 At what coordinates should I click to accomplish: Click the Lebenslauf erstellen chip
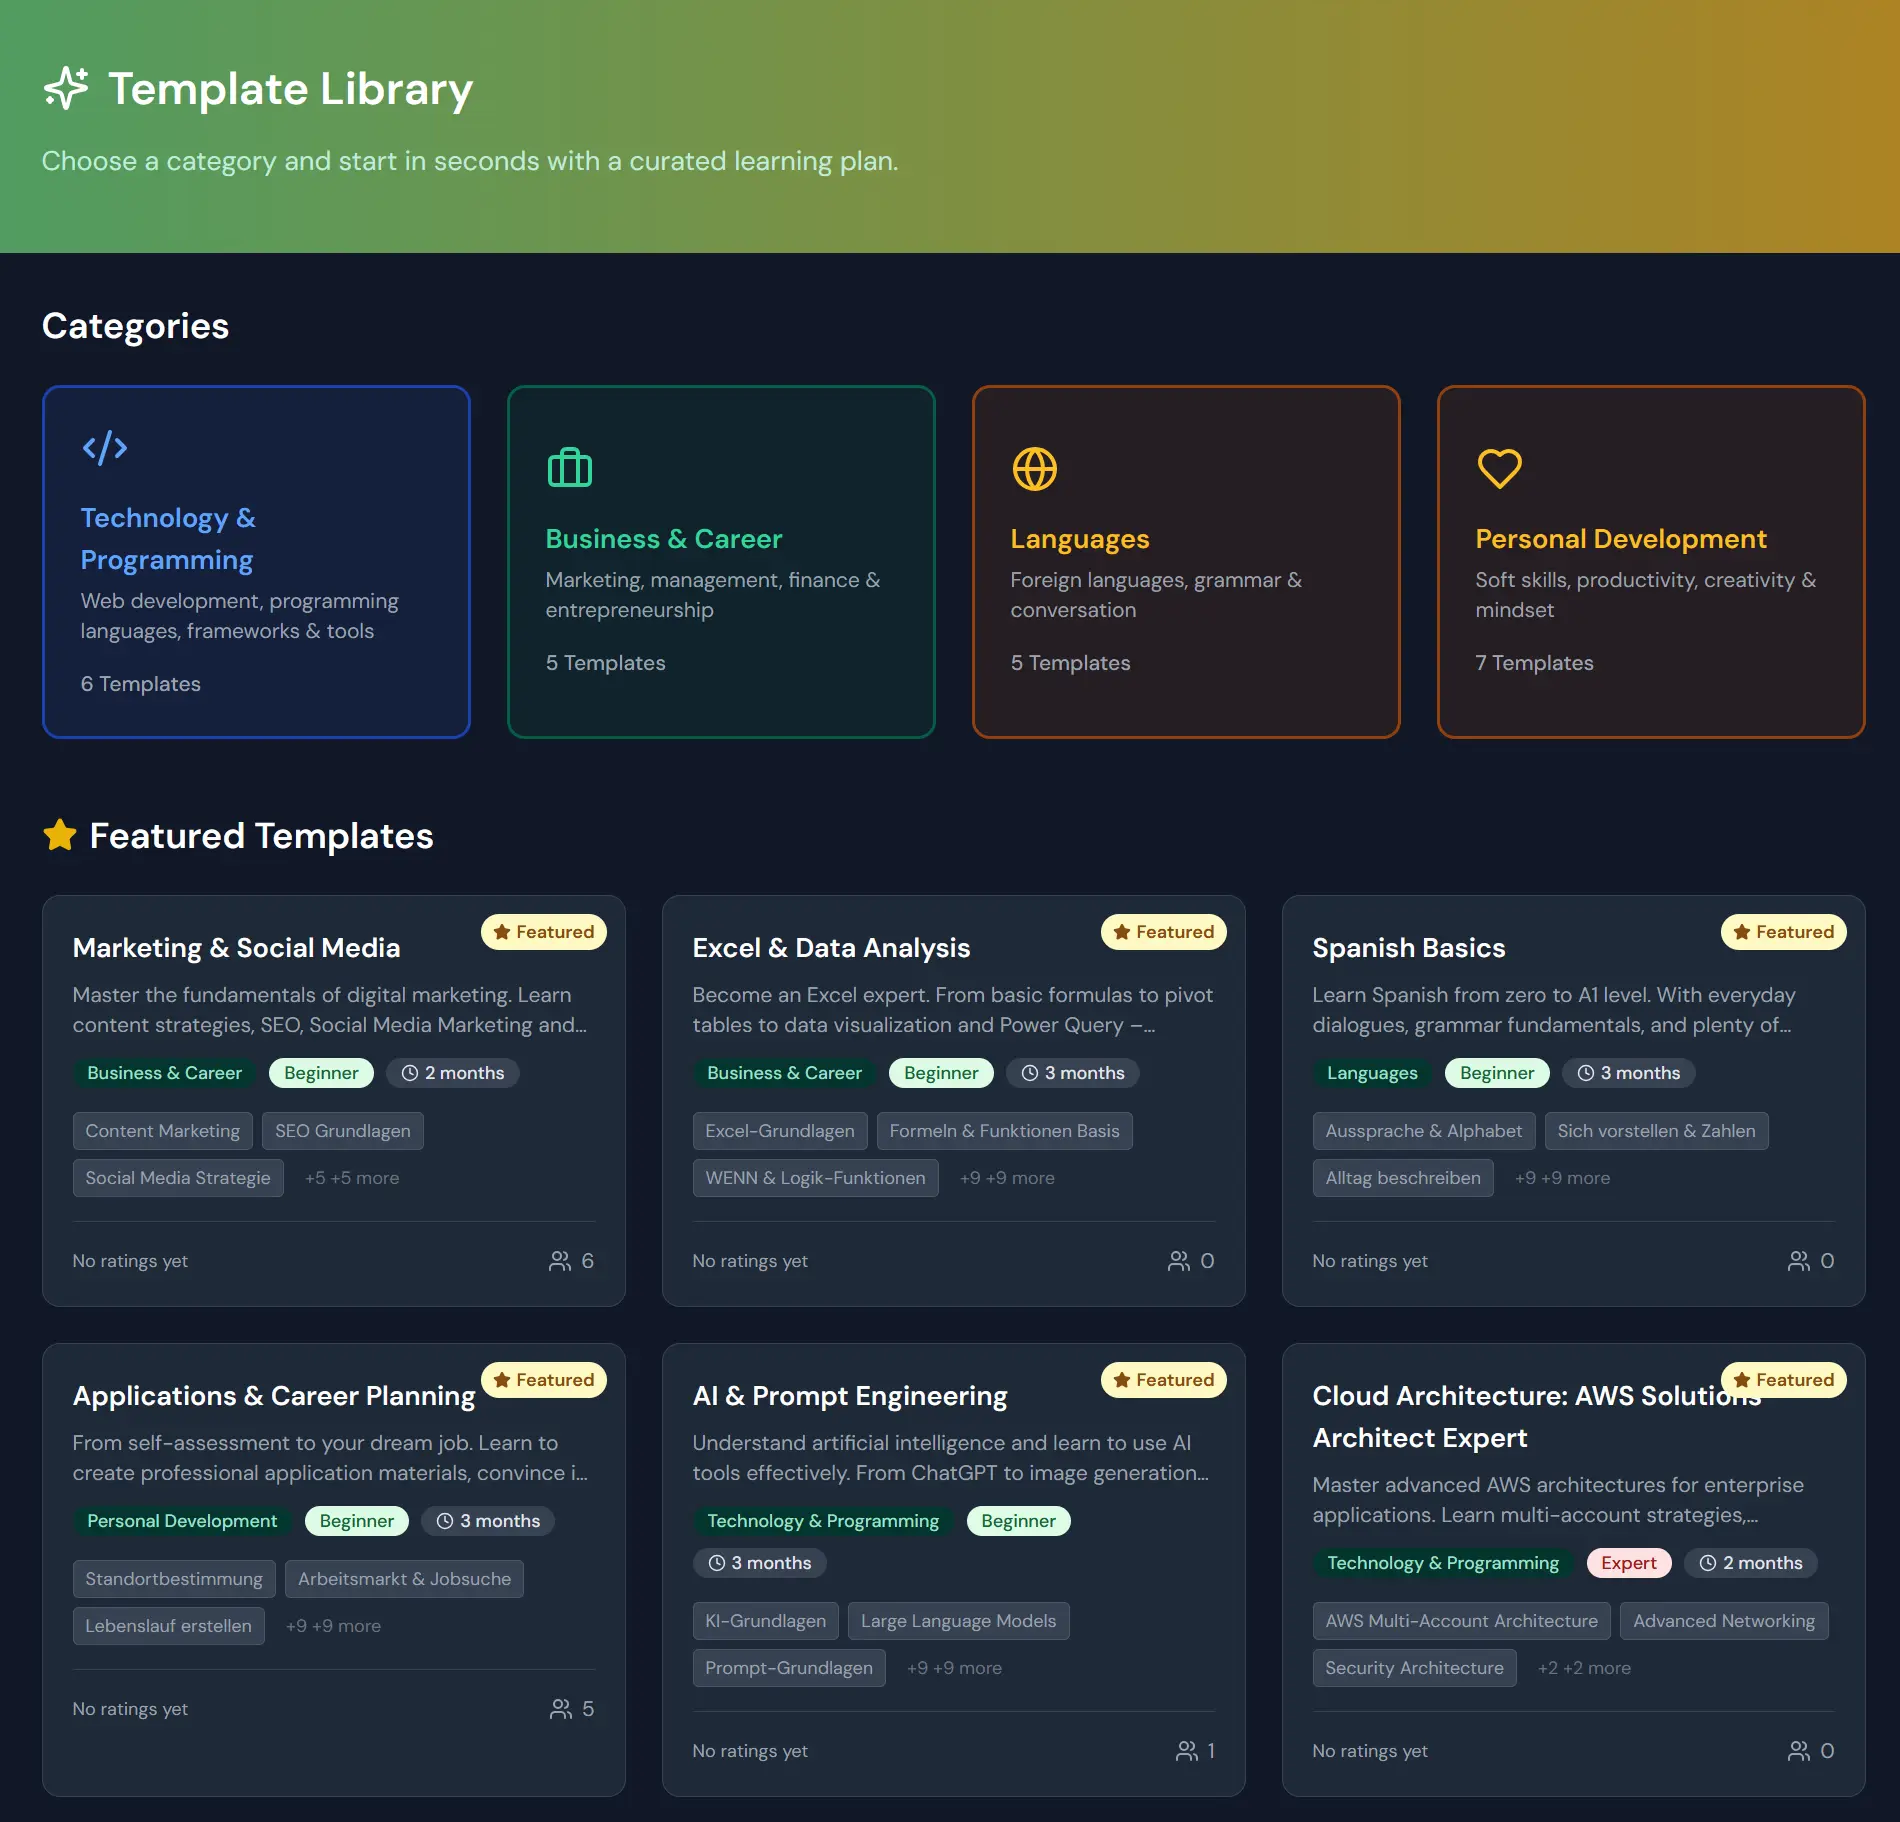(x=169, y=1626)
